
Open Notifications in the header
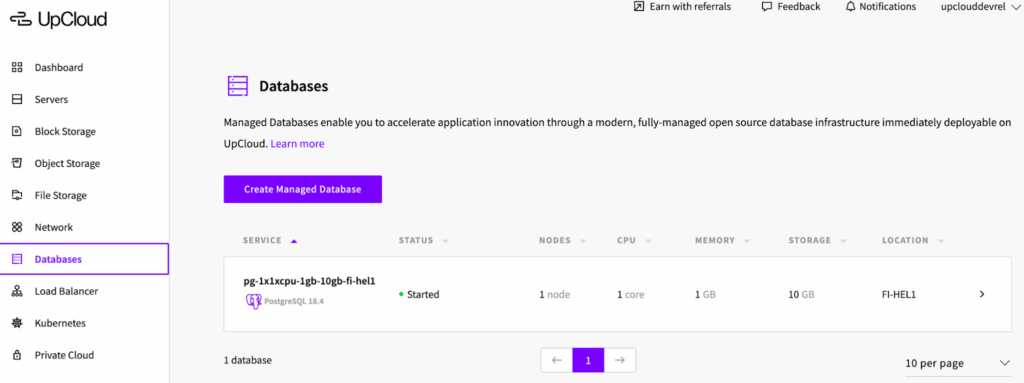point(880,7)
